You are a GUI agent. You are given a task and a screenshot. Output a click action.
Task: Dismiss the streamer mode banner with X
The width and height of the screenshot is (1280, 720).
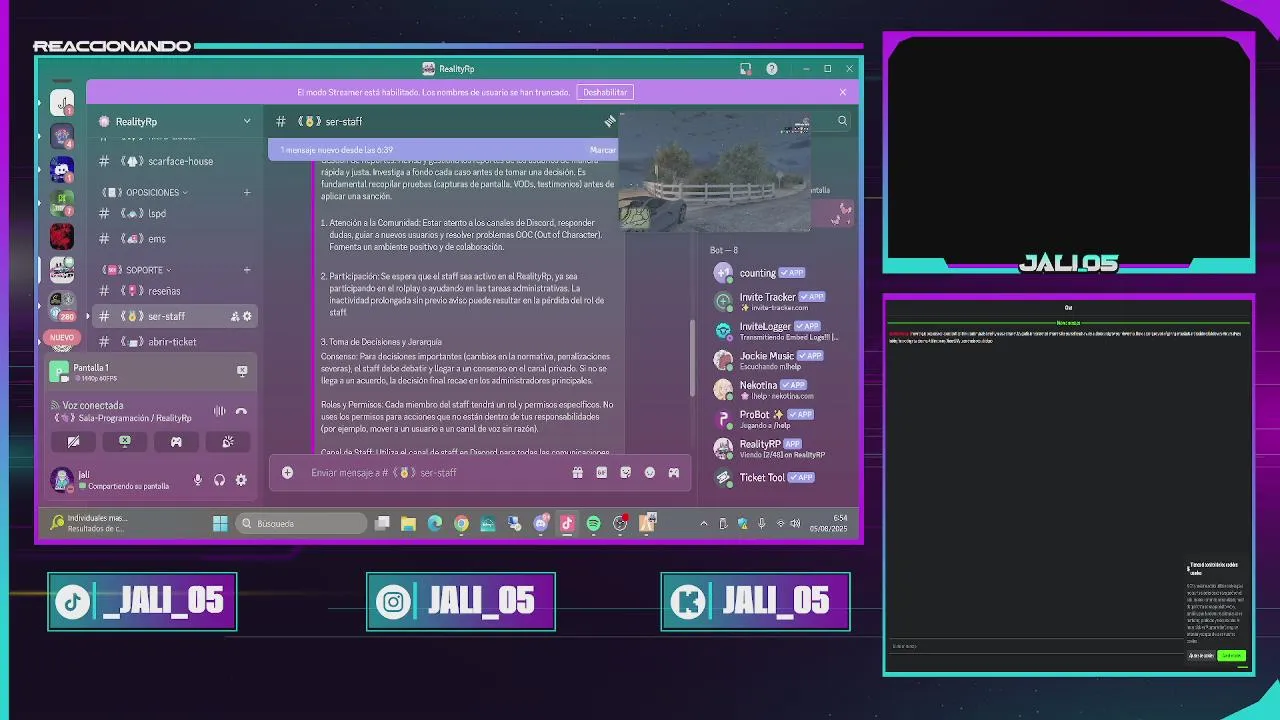point(842,92)
